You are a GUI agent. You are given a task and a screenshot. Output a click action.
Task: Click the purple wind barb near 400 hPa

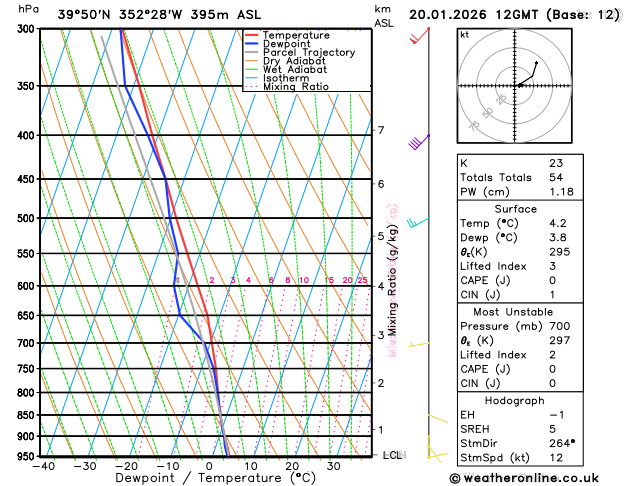(x=419, y=142)
